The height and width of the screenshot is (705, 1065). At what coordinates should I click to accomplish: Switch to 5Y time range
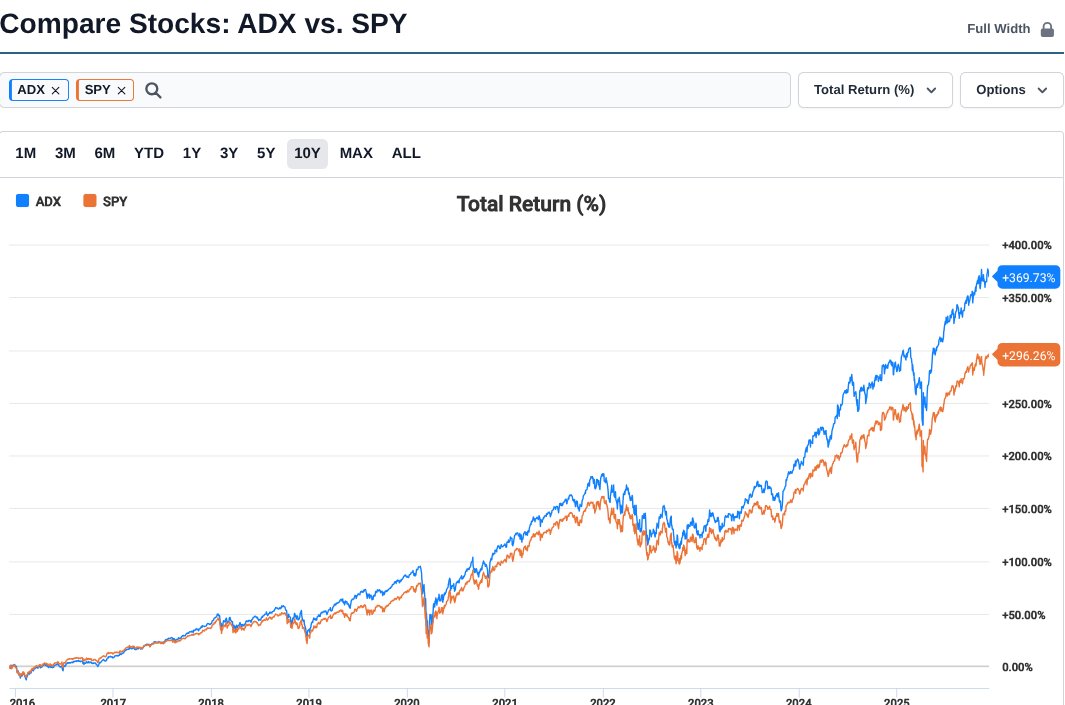point(266,153)
